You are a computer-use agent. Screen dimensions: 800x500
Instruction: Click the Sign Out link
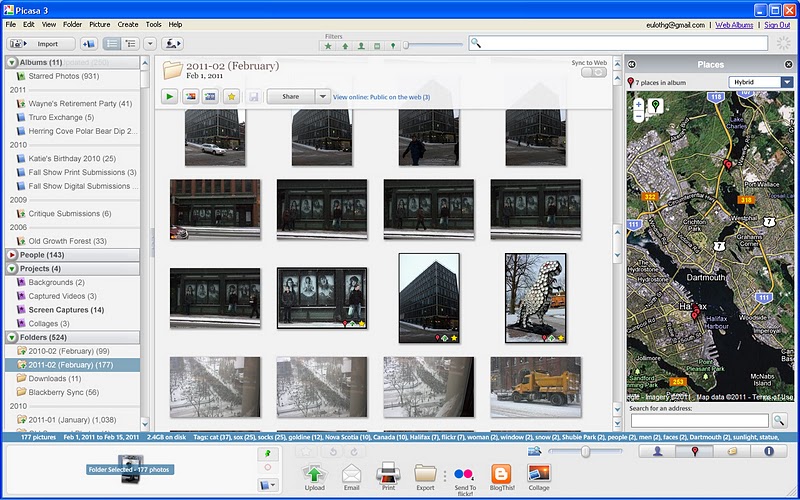(777, 25)
